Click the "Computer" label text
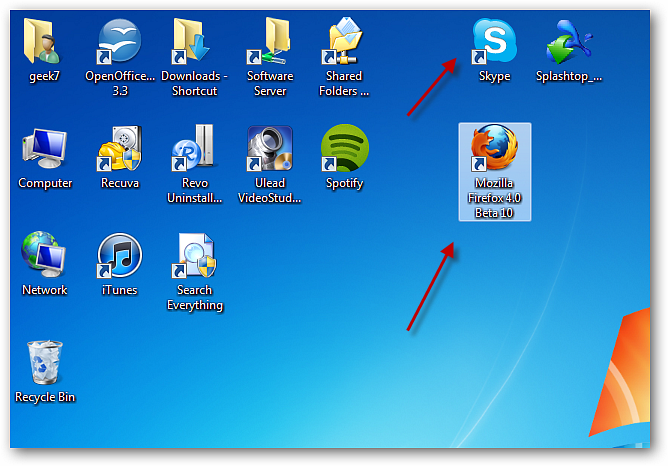Viewport: 668px width, 466px height. click(x=45, y=183)
